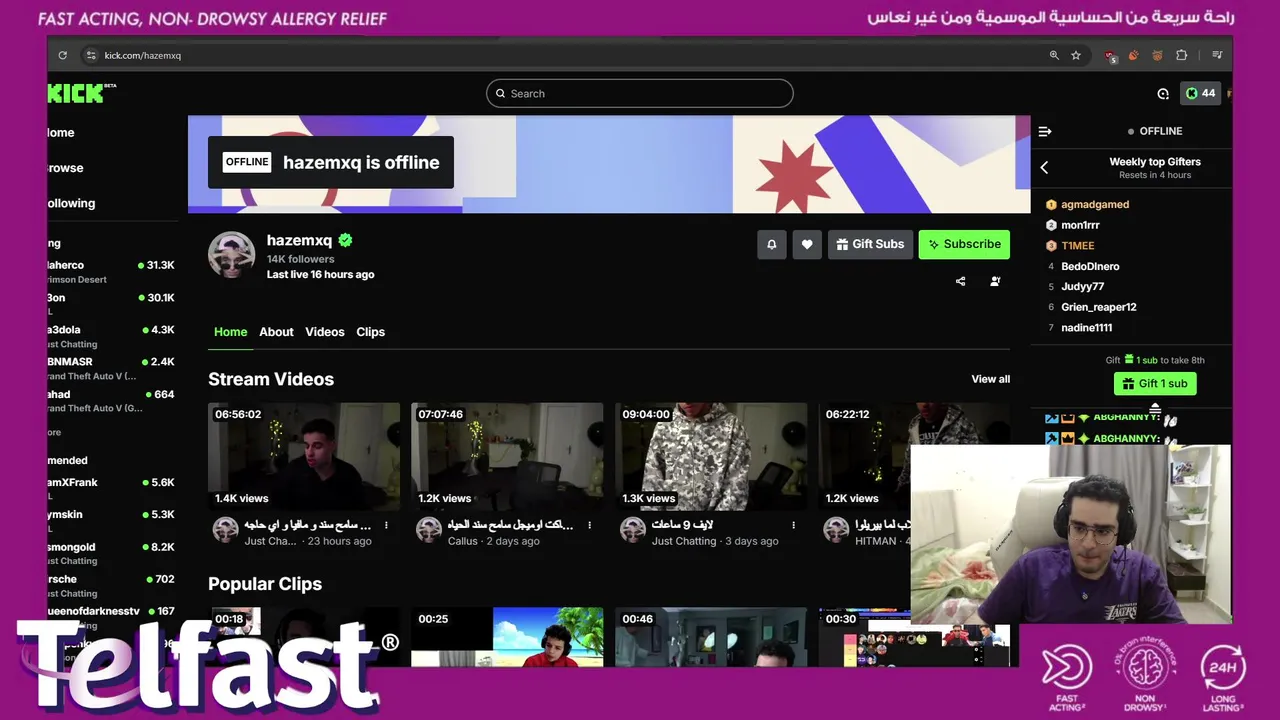Click the green verified badge beside hazemxq

(x=345, y=240)
